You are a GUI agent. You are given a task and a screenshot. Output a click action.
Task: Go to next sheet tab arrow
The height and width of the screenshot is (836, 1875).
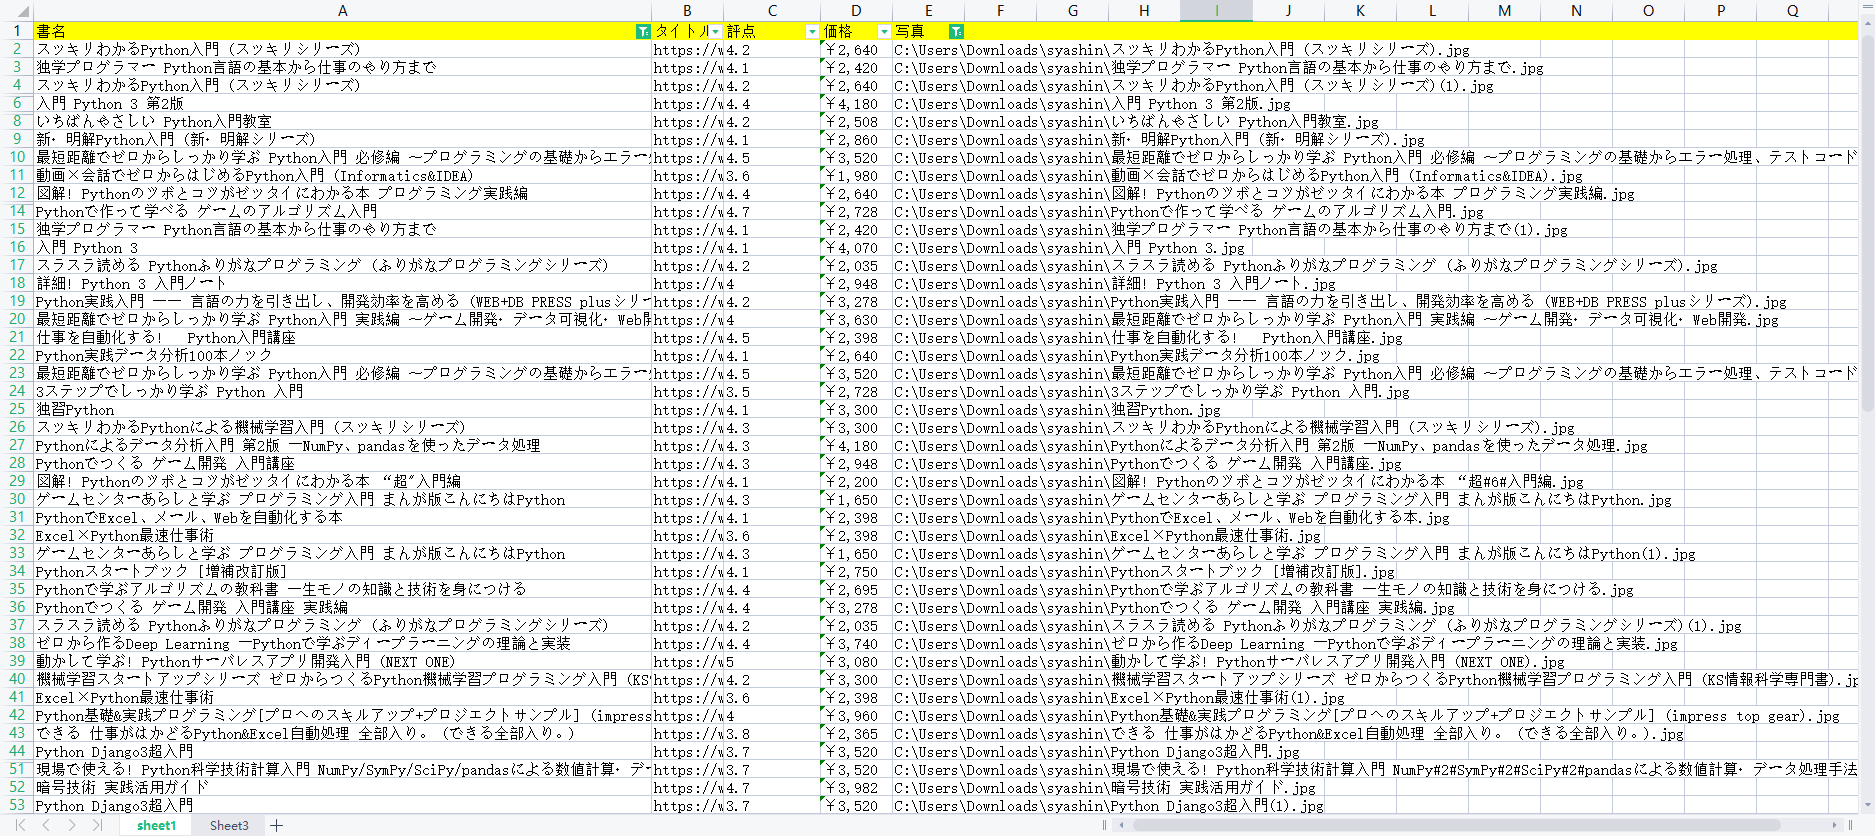[x=72, y=825]
